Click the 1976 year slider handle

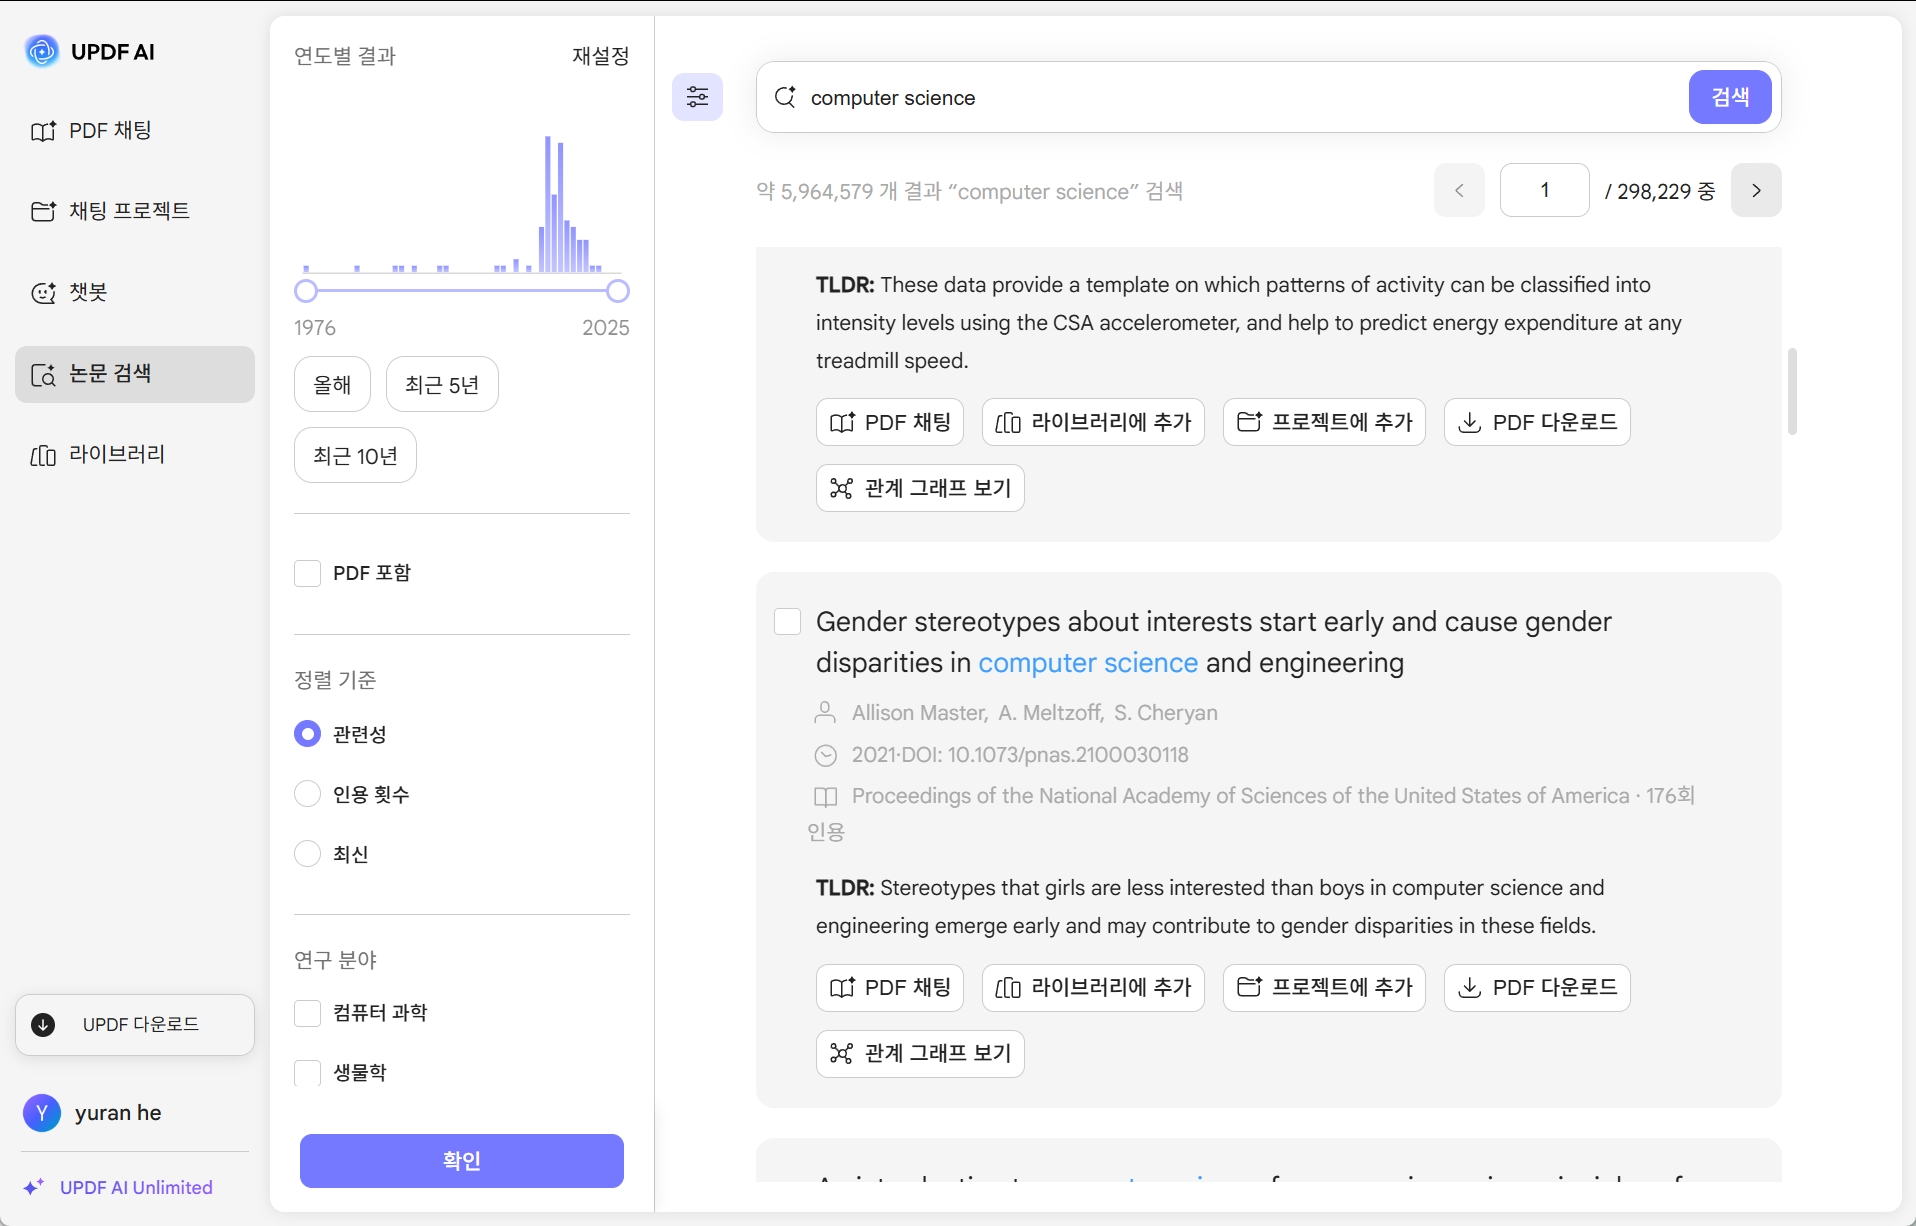click(306, 291)
